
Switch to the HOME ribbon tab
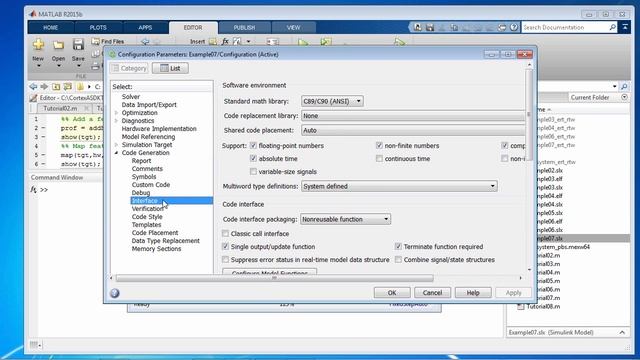point(51,27)
